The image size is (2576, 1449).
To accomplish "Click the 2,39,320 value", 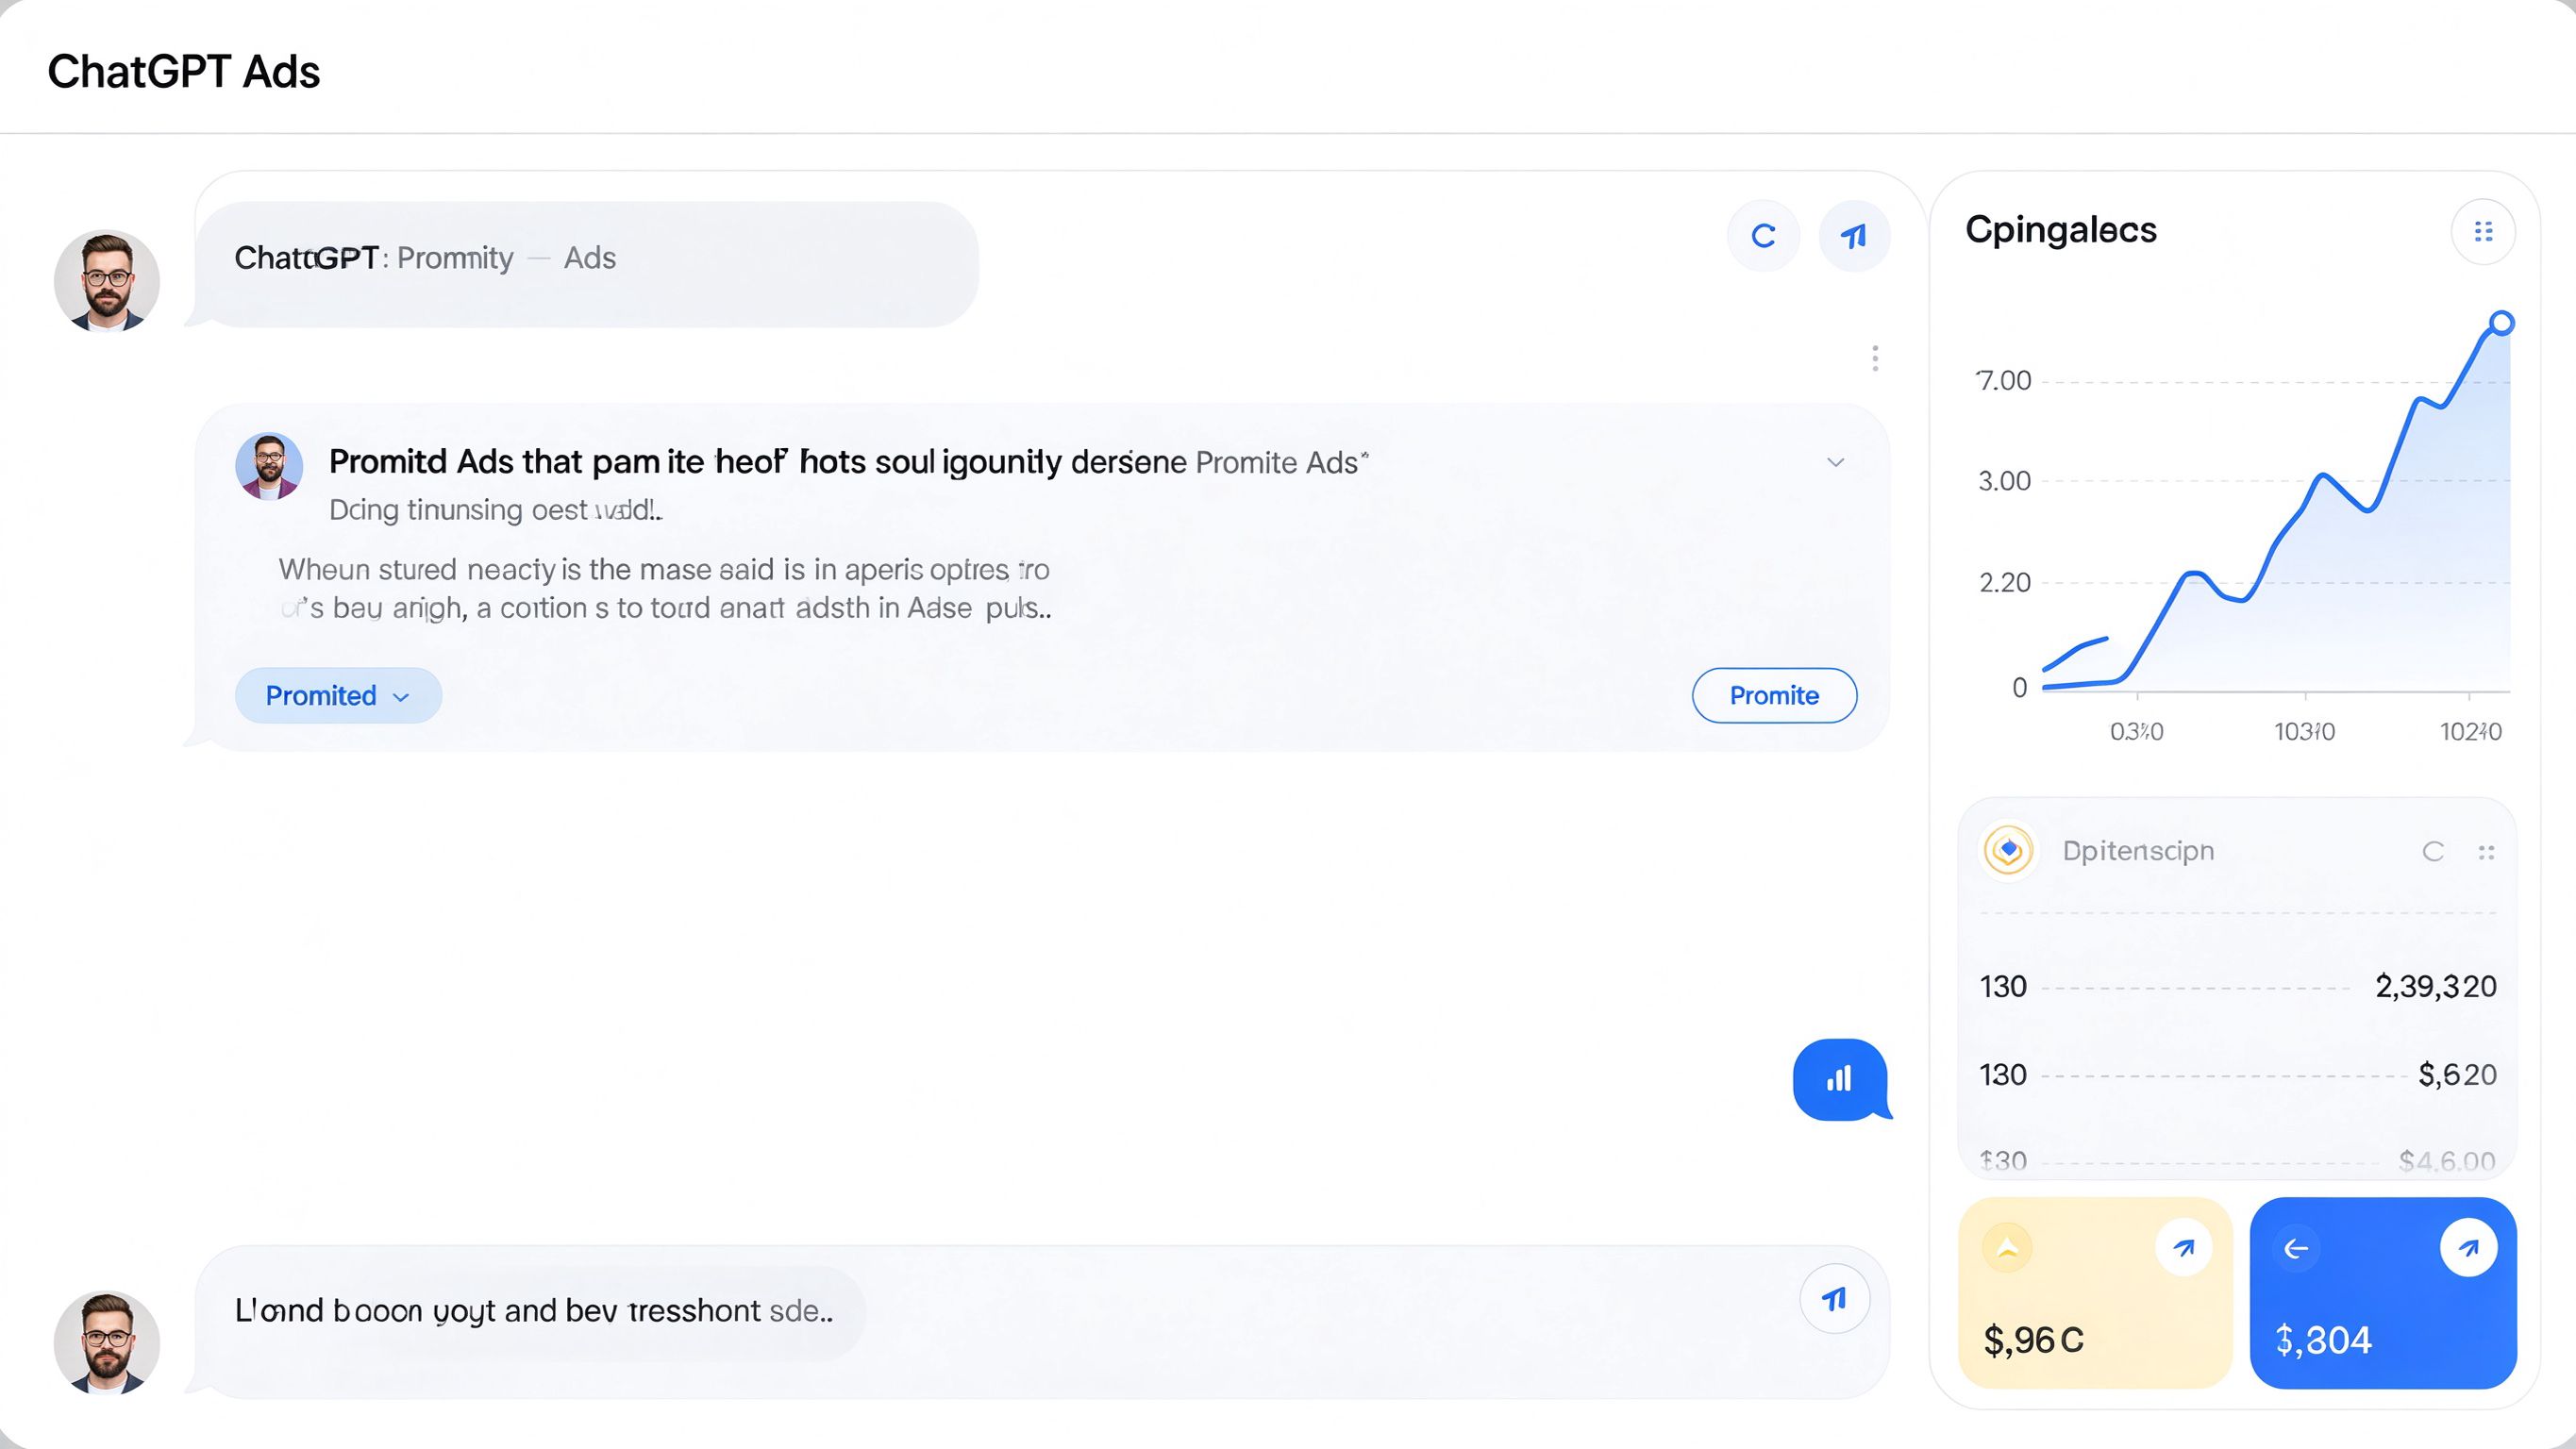I will (2436, 987).
